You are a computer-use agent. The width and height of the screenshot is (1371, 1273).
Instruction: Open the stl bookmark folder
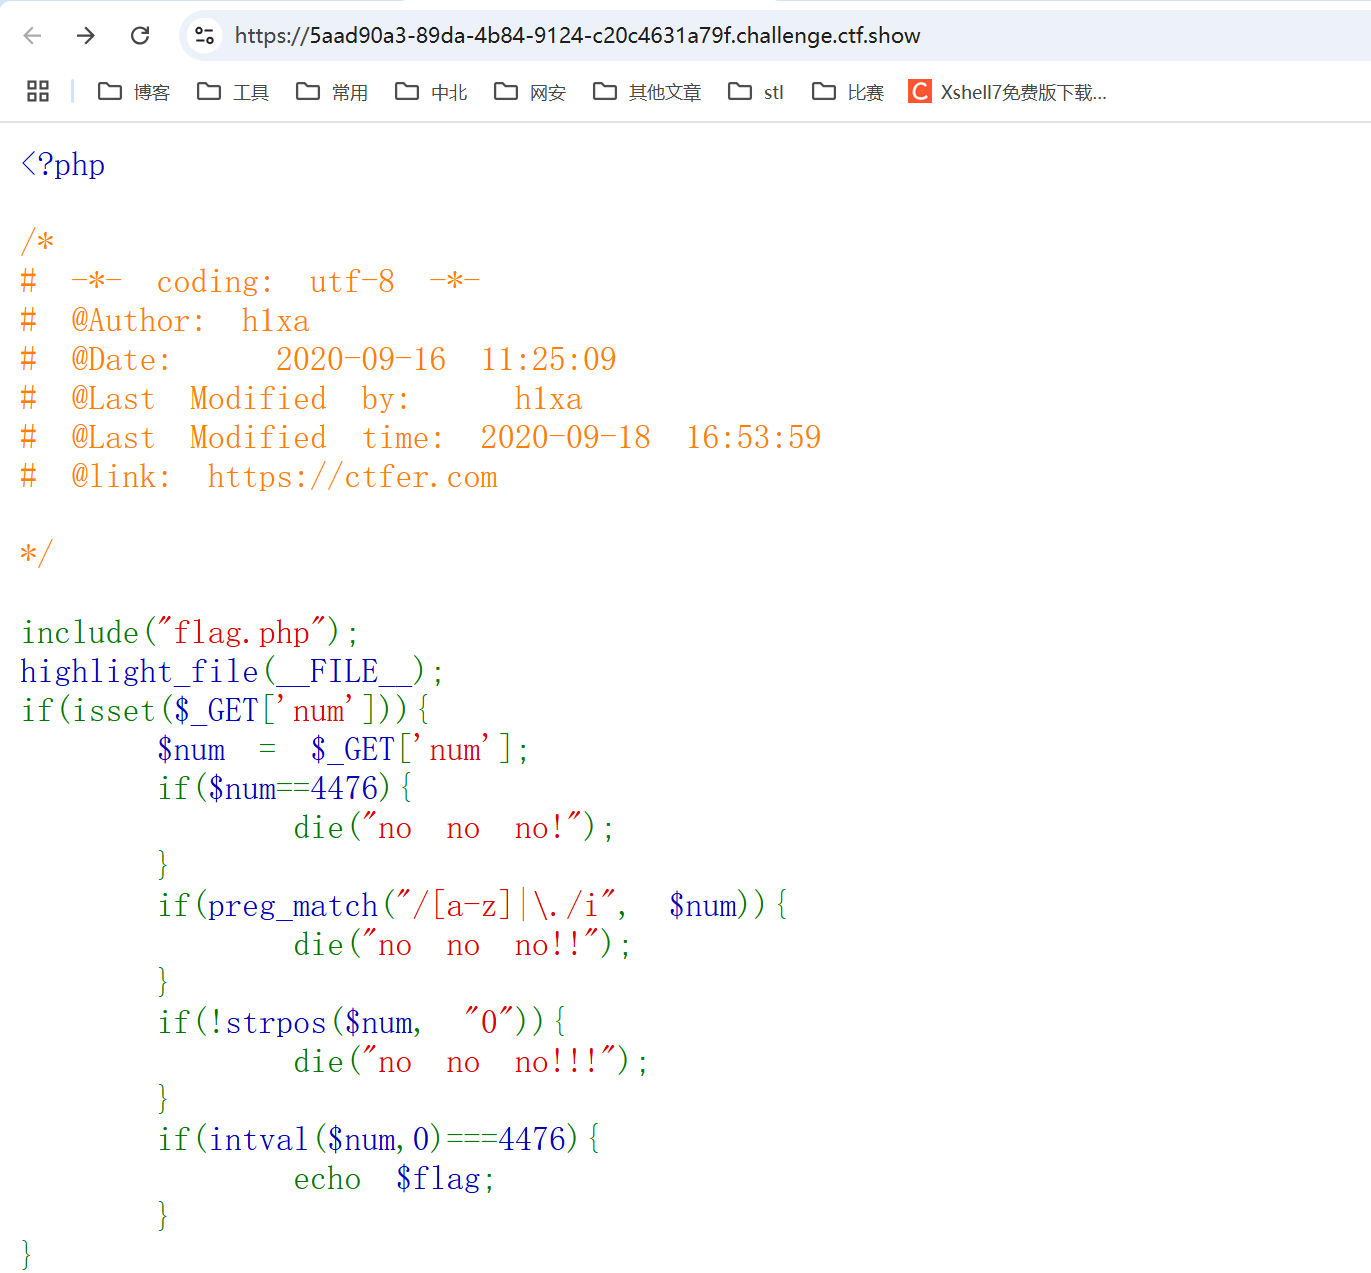pyautogui.click(x=756, y=92)
